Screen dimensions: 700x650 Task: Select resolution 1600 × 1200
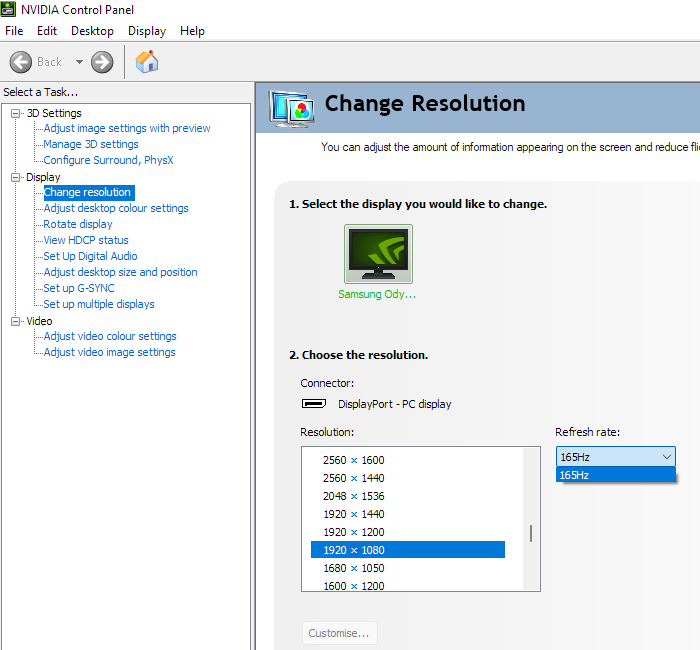point(408,586)
